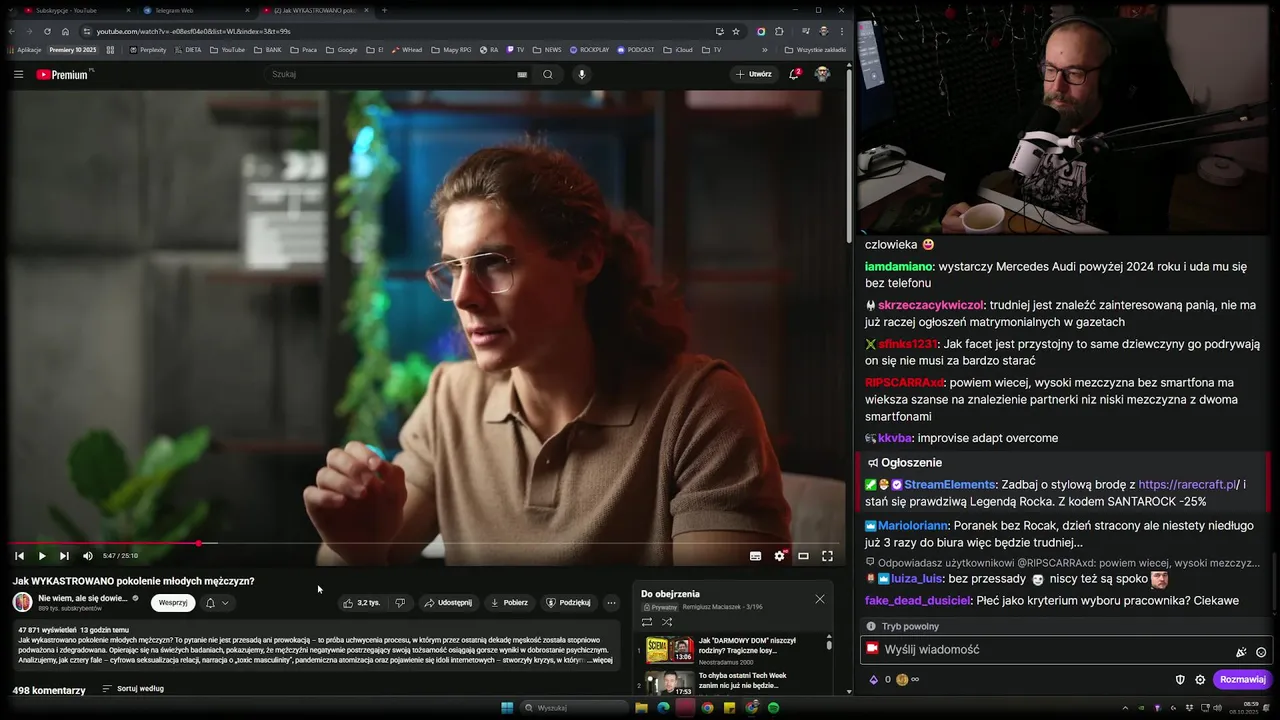This screenshot has height=720, width=1280.
Task: Open channel notification bell dropdown
Action: coord(217,603)
